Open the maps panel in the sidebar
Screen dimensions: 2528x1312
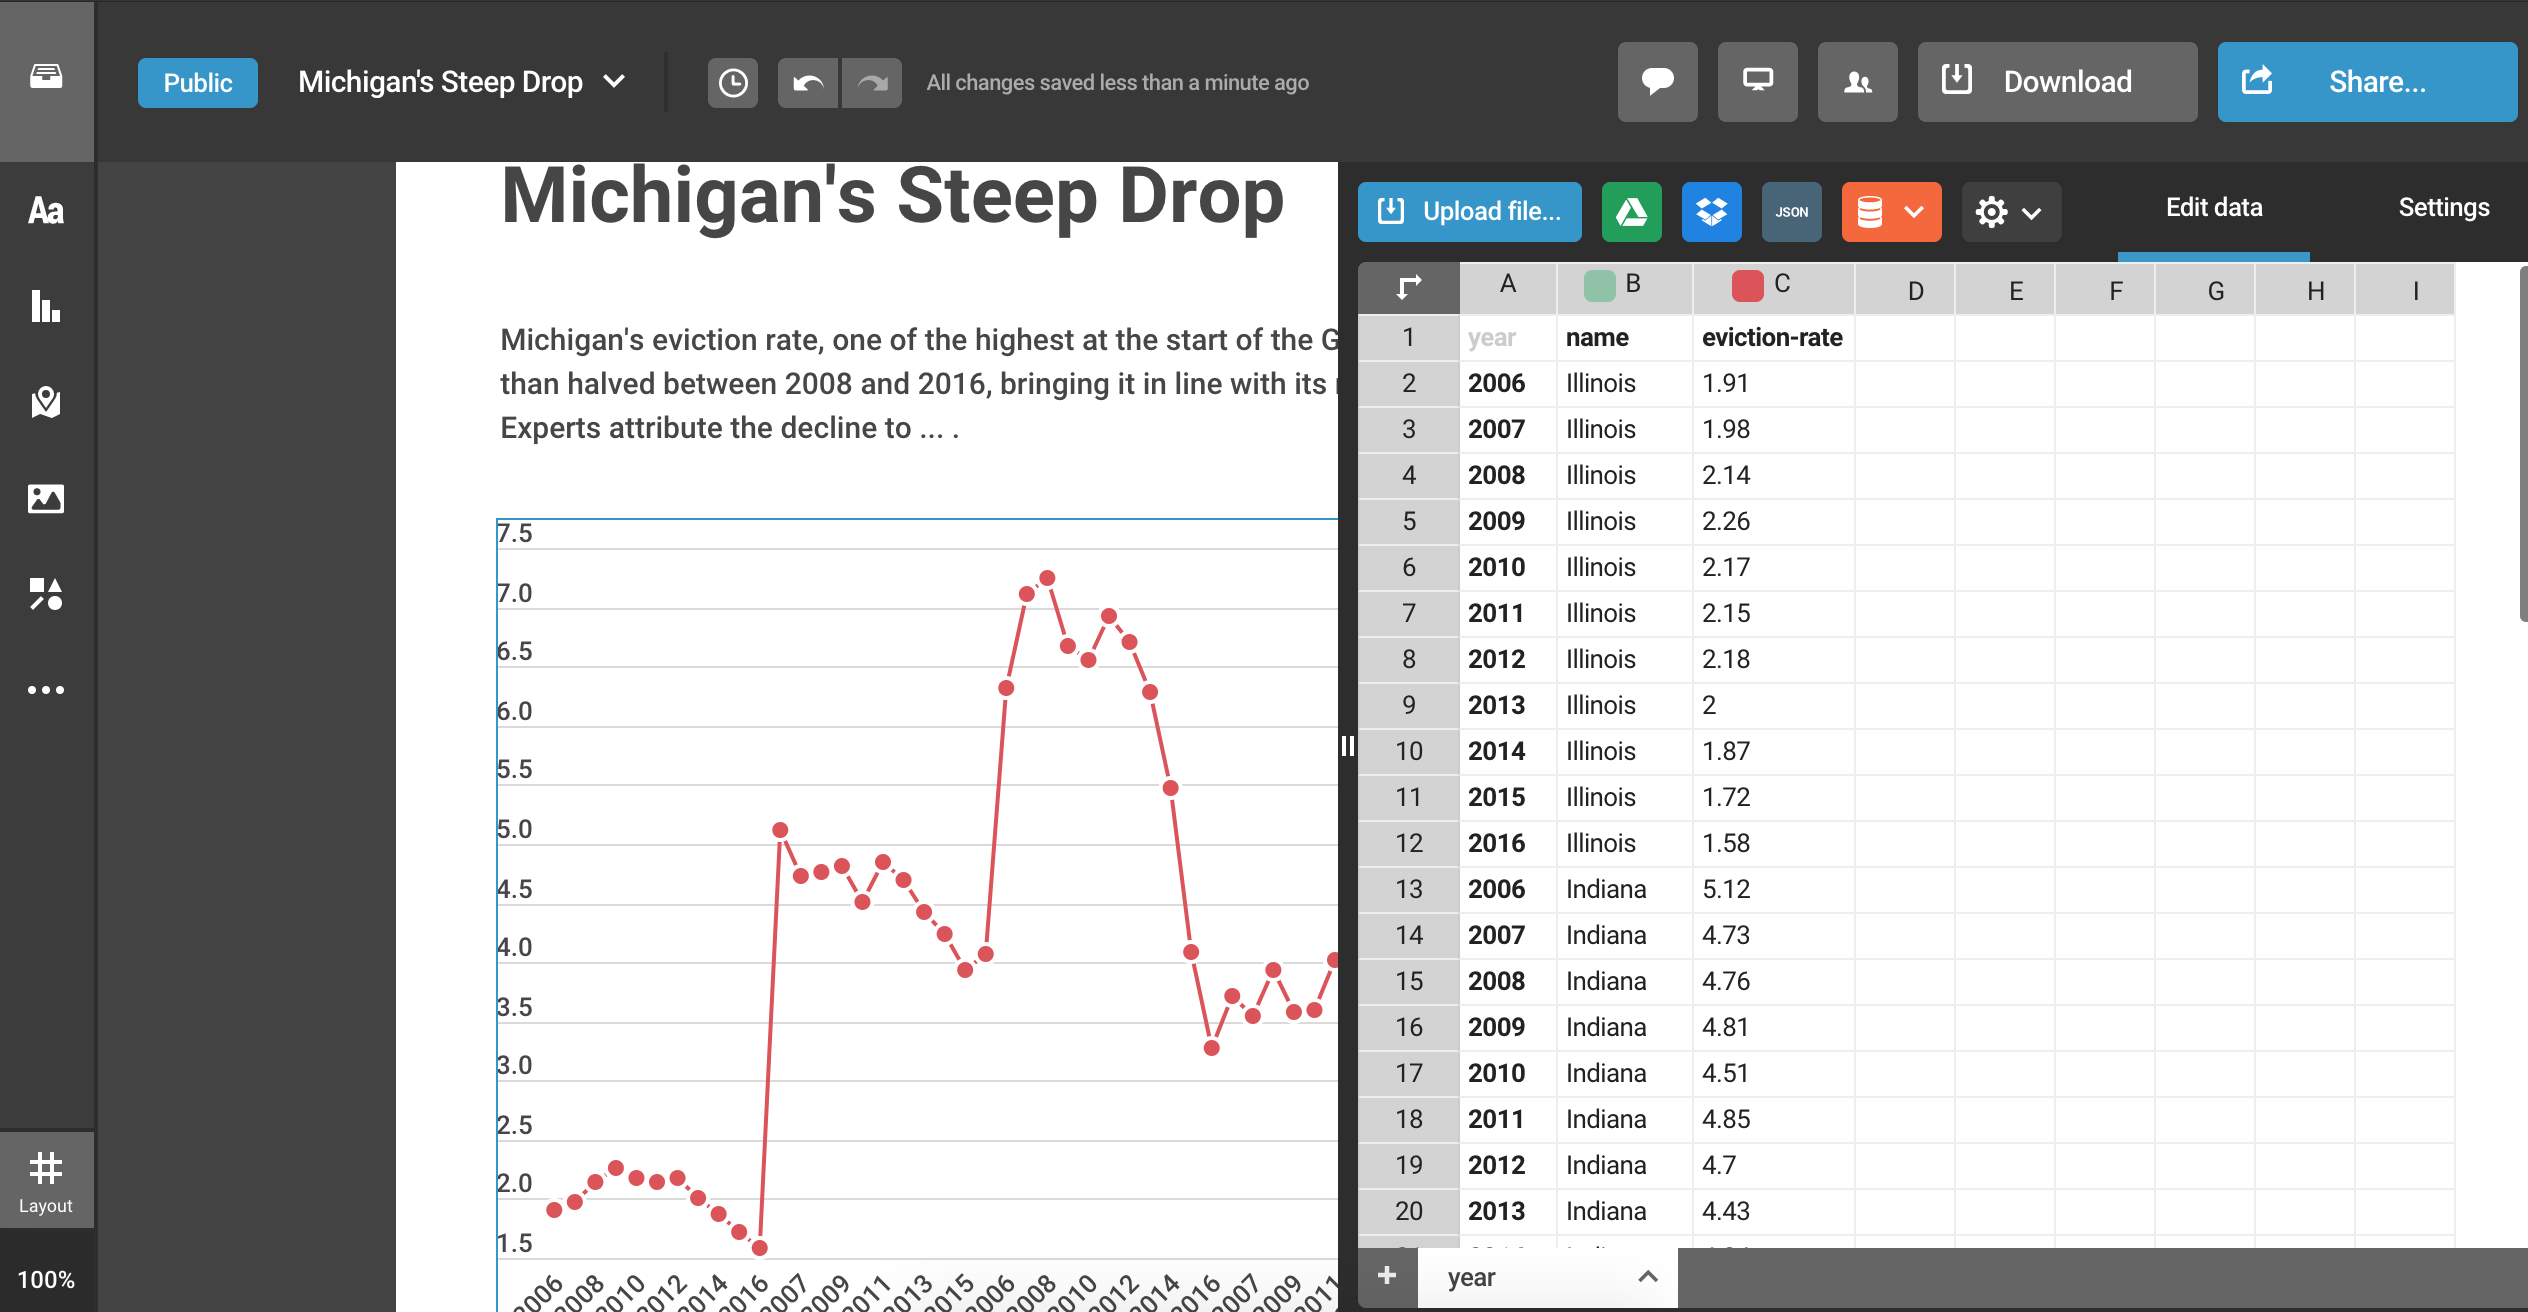pos(46,402)
